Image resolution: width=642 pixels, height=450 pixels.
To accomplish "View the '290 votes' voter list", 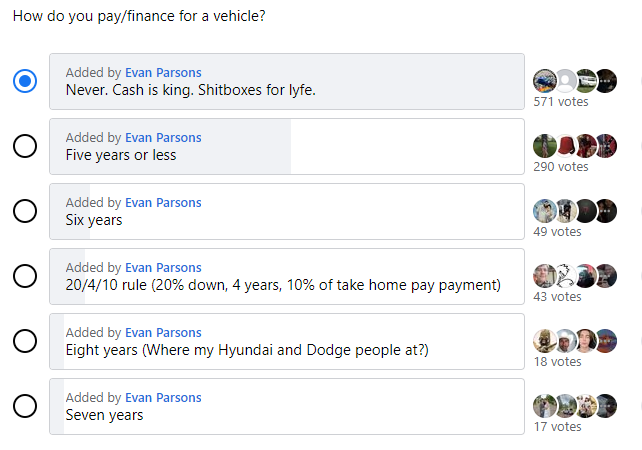I will 560,167.
